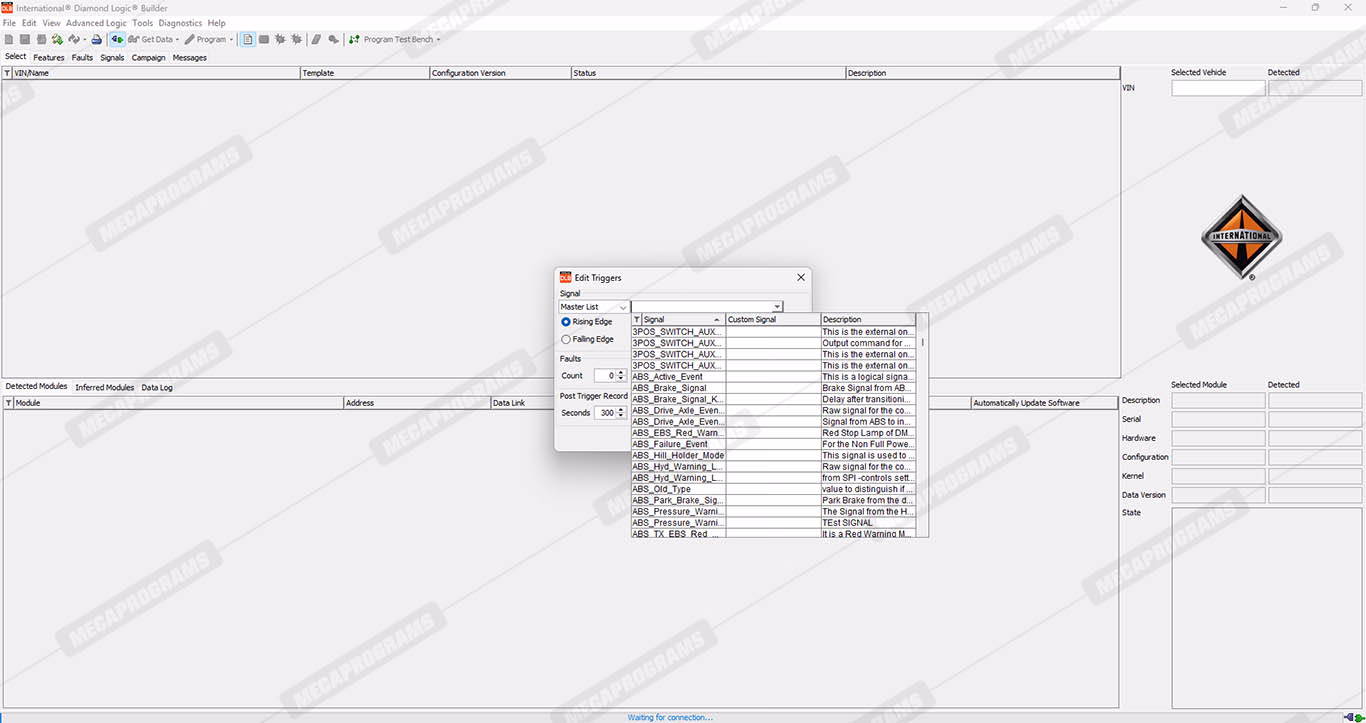Viewport: 1366px width, 723px height.
Task: Select the Falling Edge radio button
Action: tap(566, 339)
